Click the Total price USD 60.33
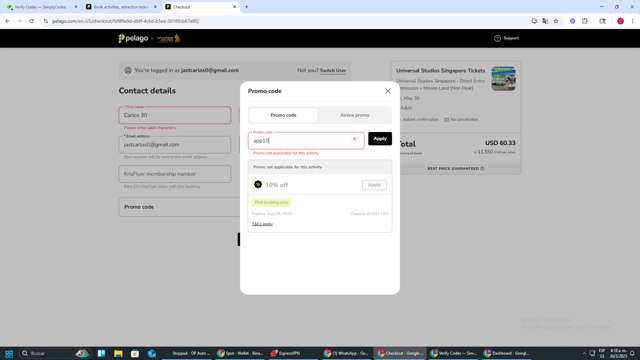This screenshot has width=640, height=360. 500,143
